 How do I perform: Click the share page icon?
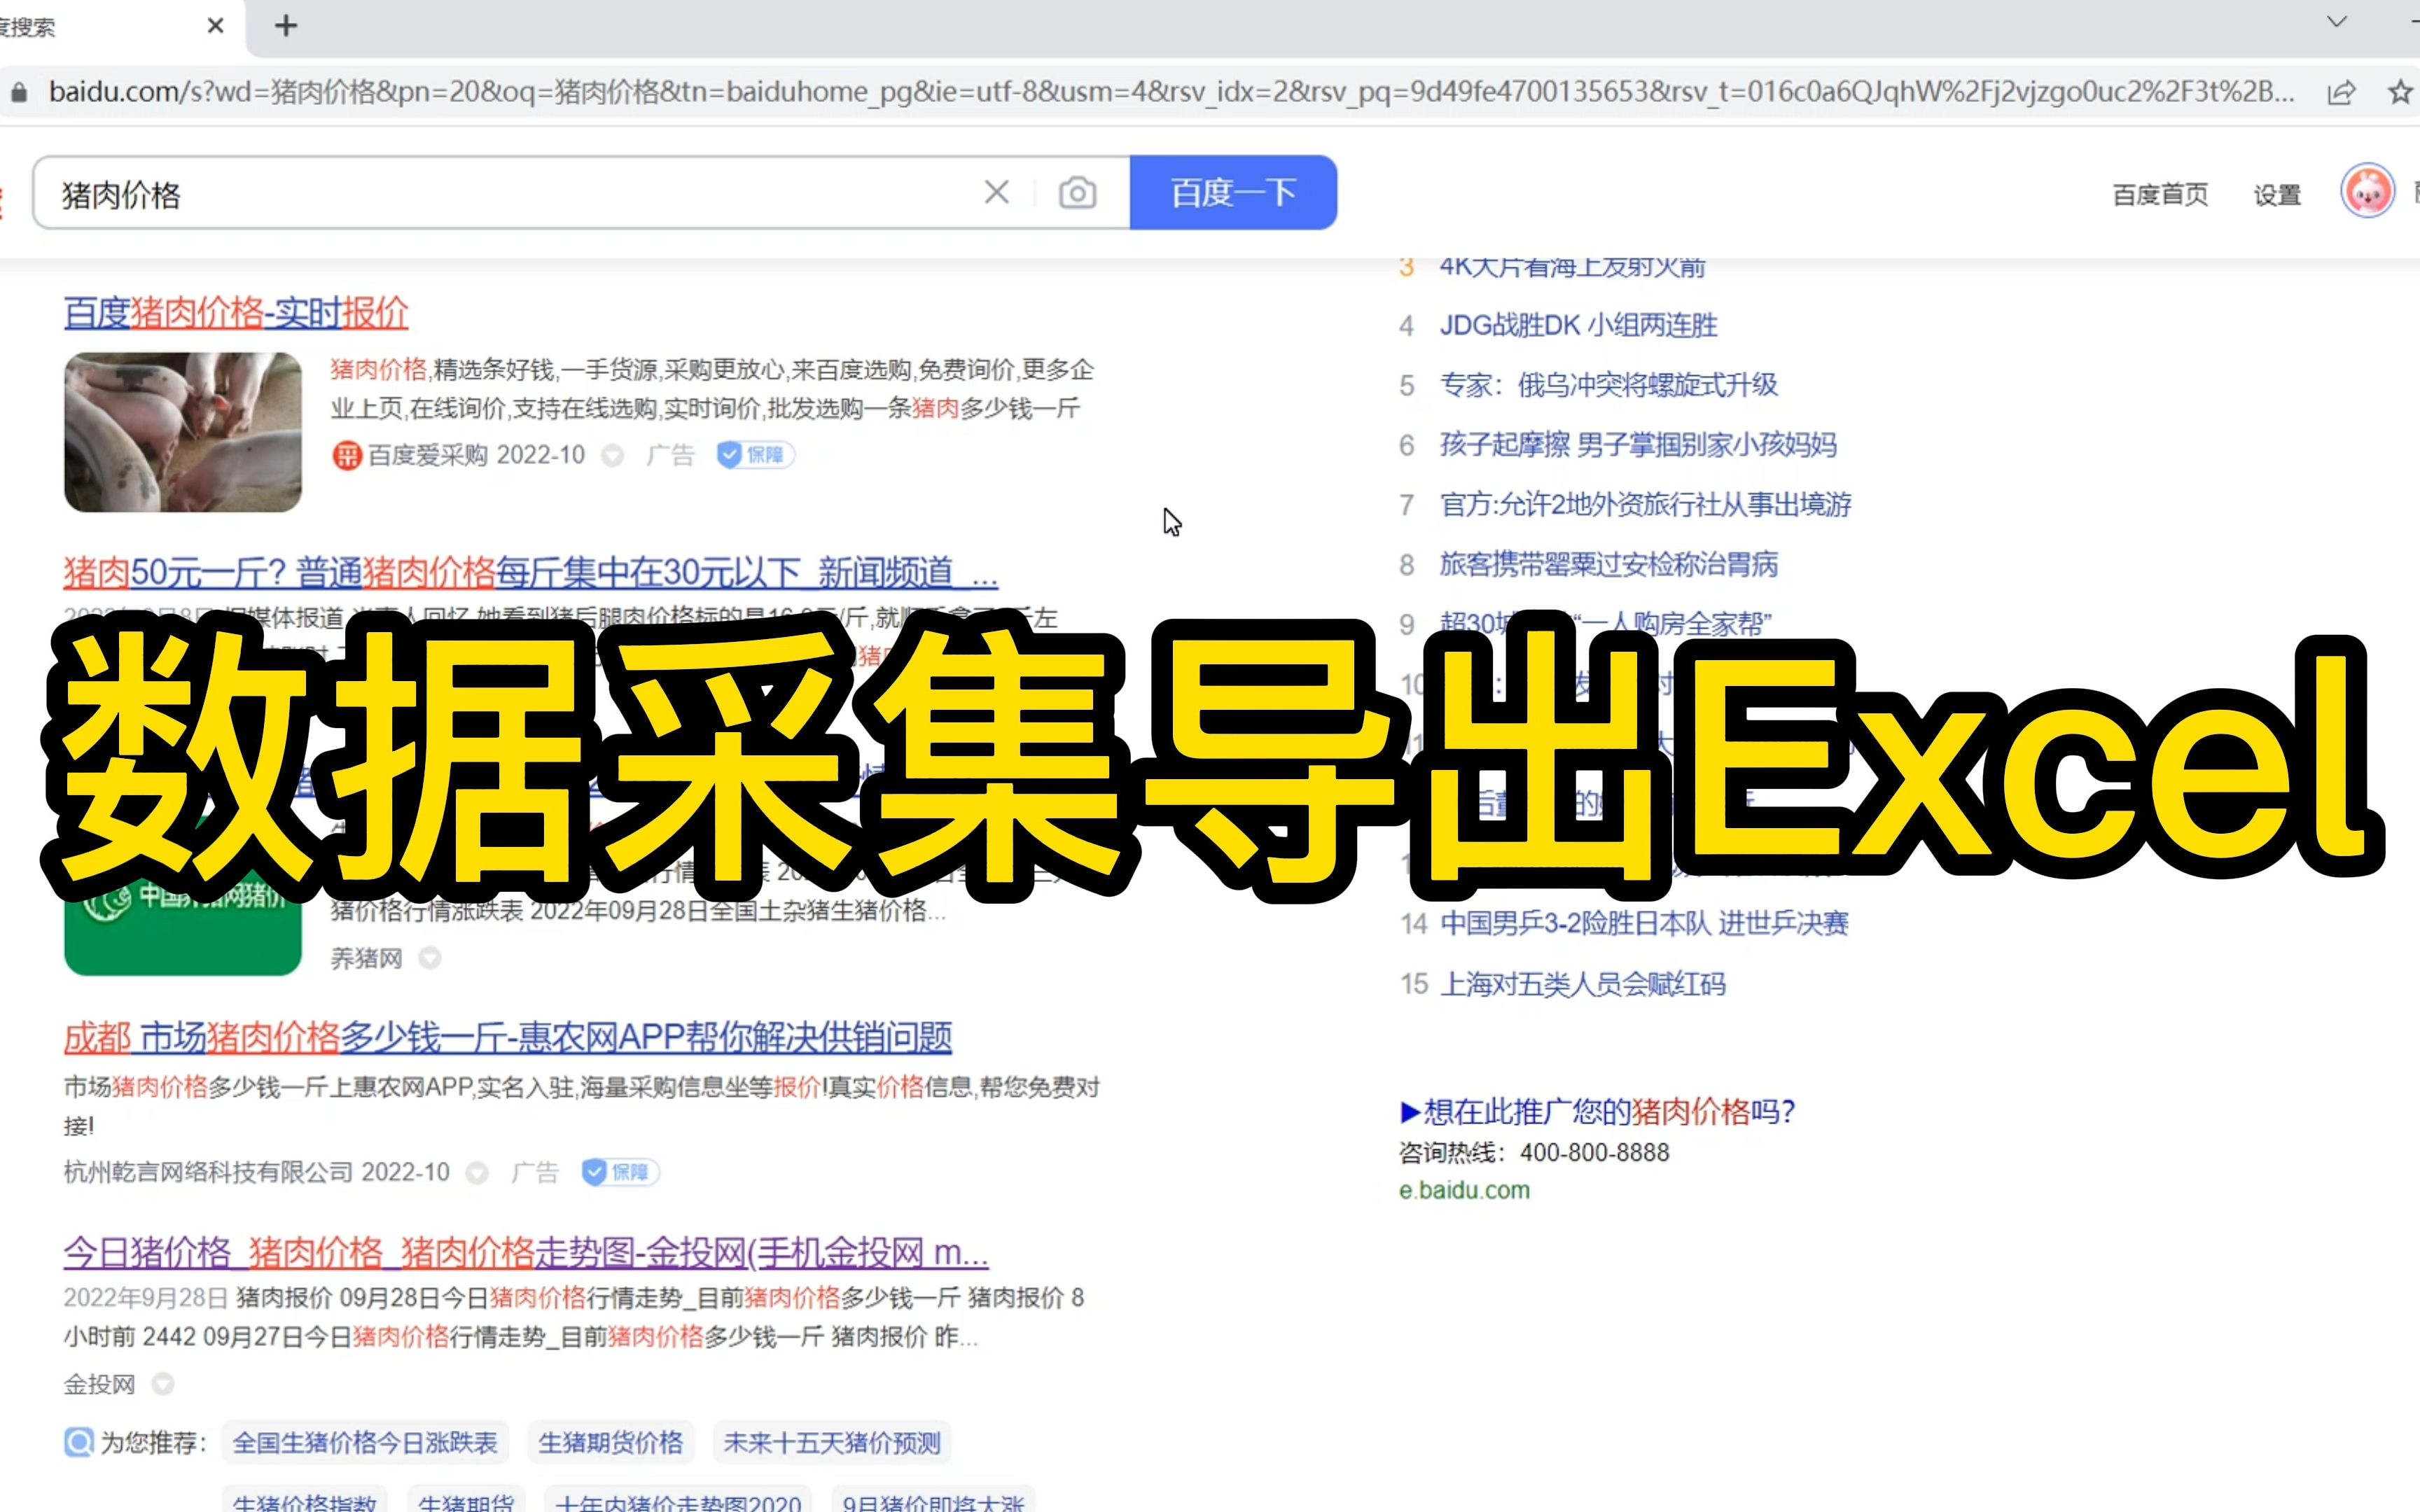coord(2342,92)
